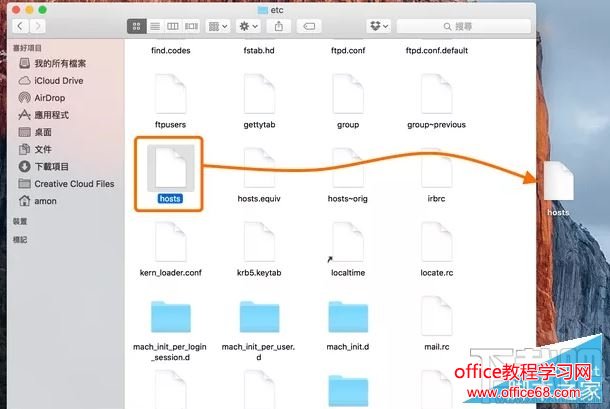610x409 pixels.
Task: Go forward with the forward arrow button
Action: 37,26
